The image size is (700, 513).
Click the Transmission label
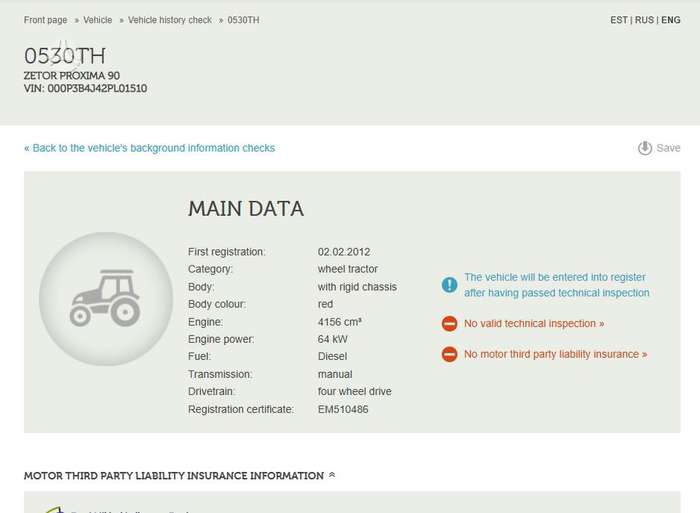point(220,374)
